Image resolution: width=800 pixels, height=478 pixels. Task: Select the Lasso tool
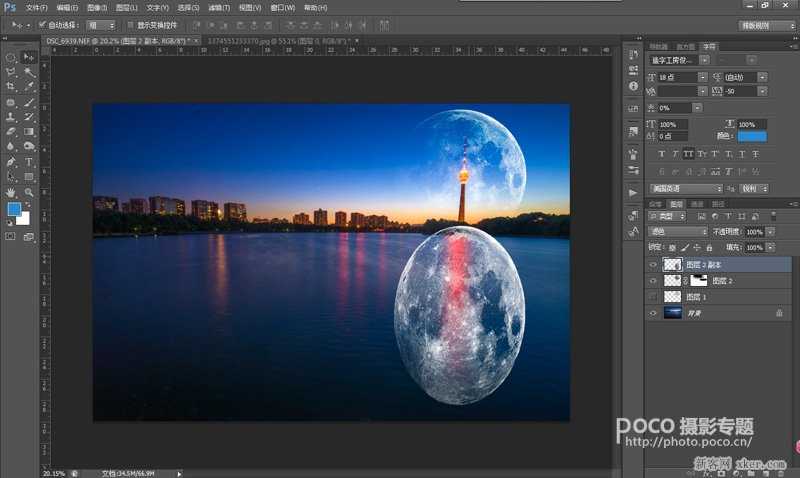(11, 72)
